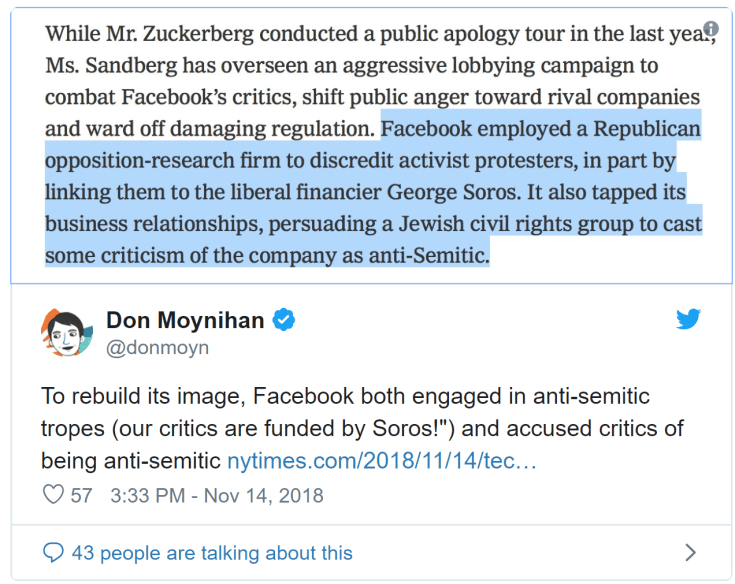The width and height of the screenshot is (735, 584).
Task: Click the 3:33 PM - Nov 14, 2018 timestamp
Action: (217, 495)
